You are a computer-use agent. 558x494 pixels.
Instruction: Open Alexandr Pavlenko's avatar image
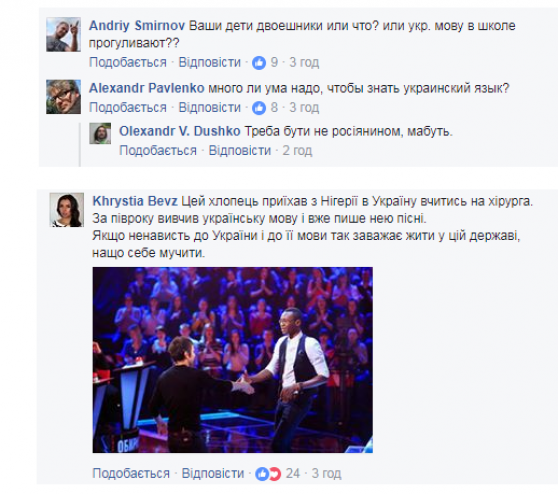point(63,97)
